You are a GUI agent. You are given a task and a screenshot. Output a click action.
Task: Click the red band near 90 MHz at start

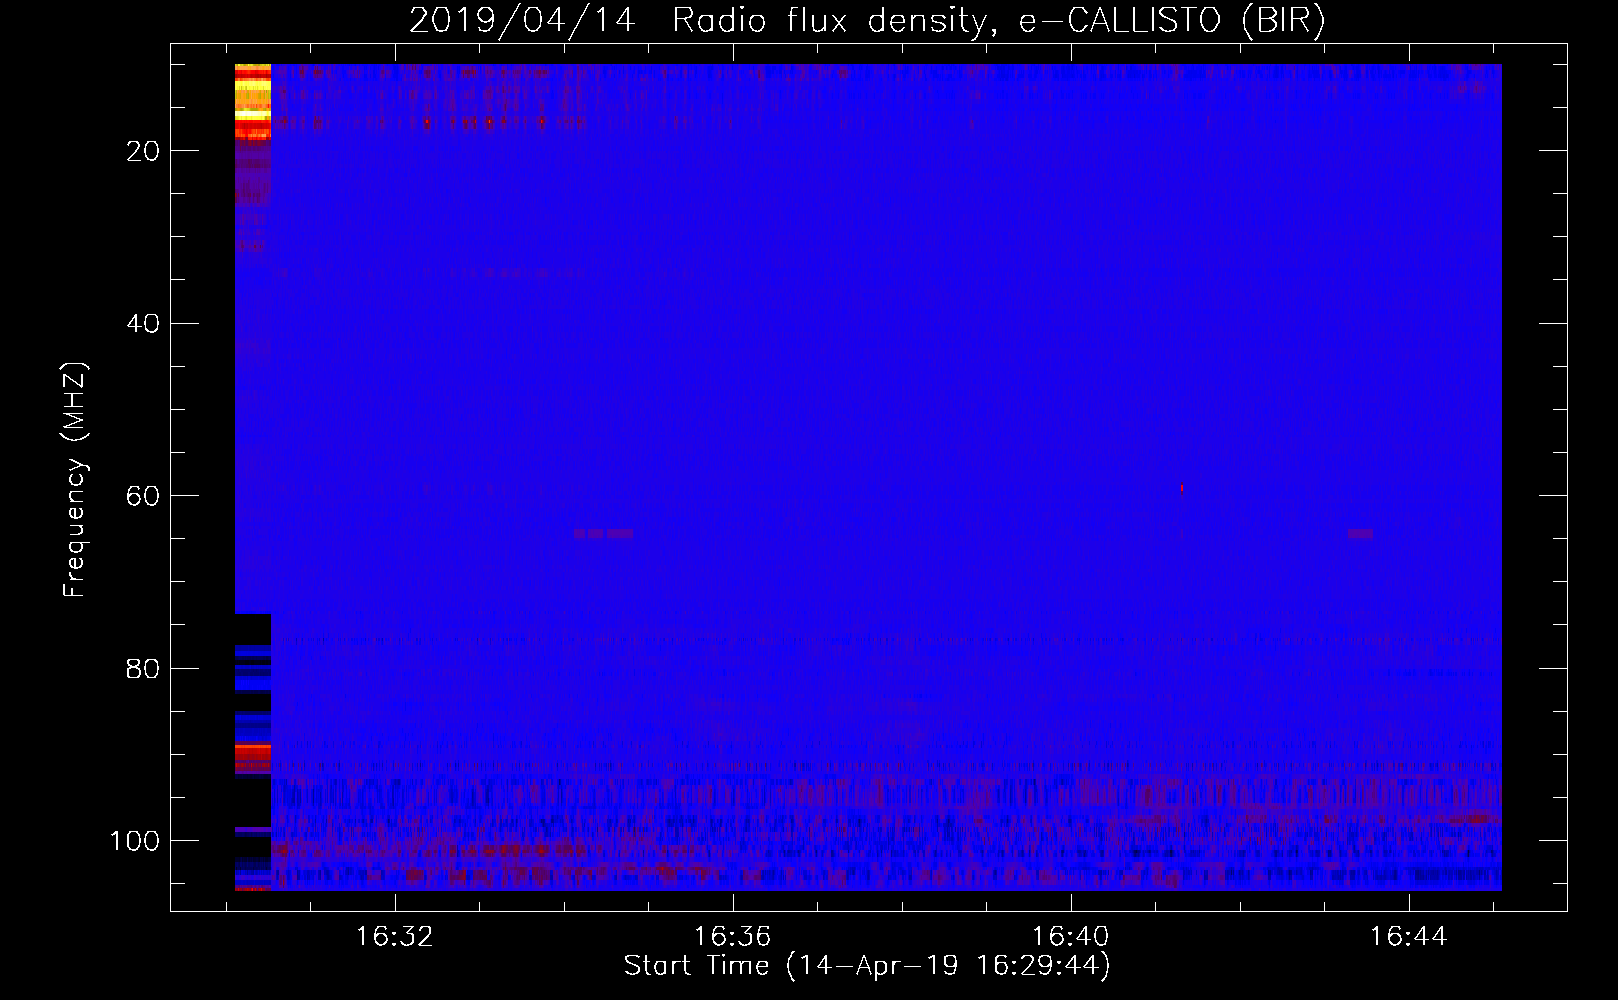(x=253, y=755)
